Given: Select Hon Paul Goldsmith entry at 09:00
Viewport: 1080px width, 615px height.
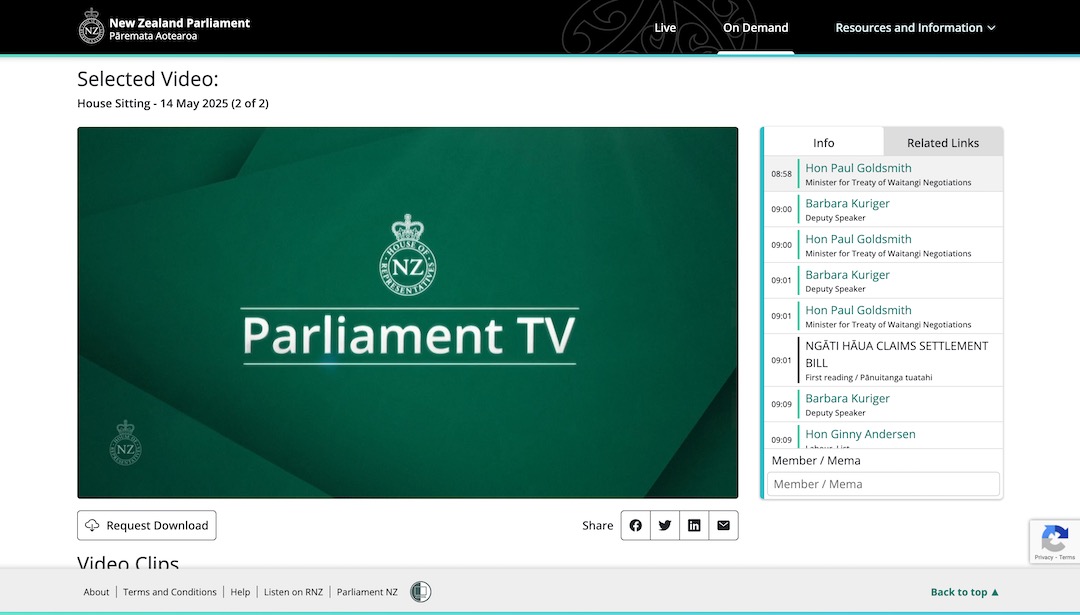Looking at the screenshot, I should click(x=884, y=245).
